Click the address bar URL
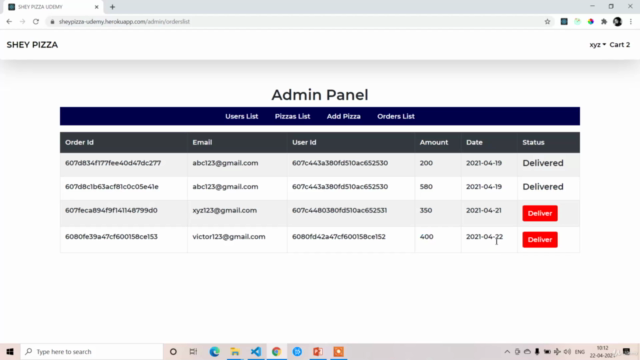Viewport: 640px width, 360px height. pyautogui.click(x=124, y=22)
